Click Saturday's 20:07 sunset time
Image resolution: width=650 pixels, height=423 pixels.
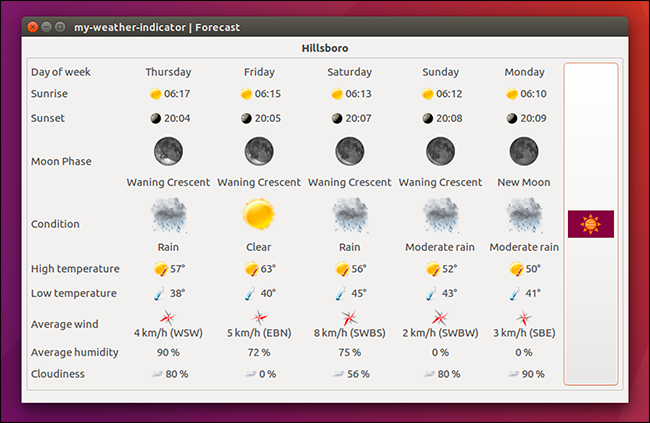coord(359,119)
